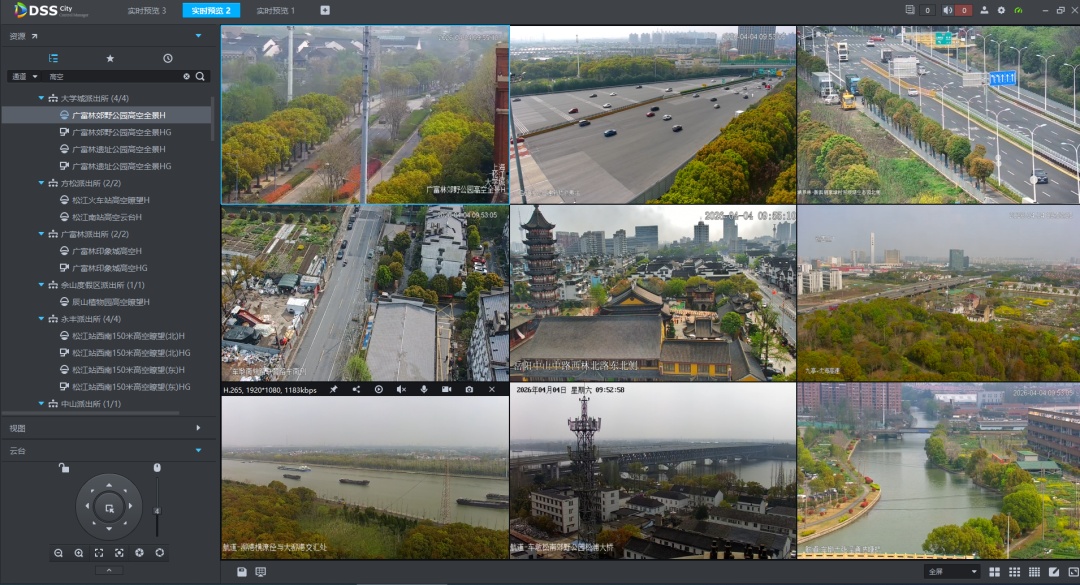Take a snapshot with the camera icon
The width and height of the screenshot is (1080, 585).
[469, 389]
